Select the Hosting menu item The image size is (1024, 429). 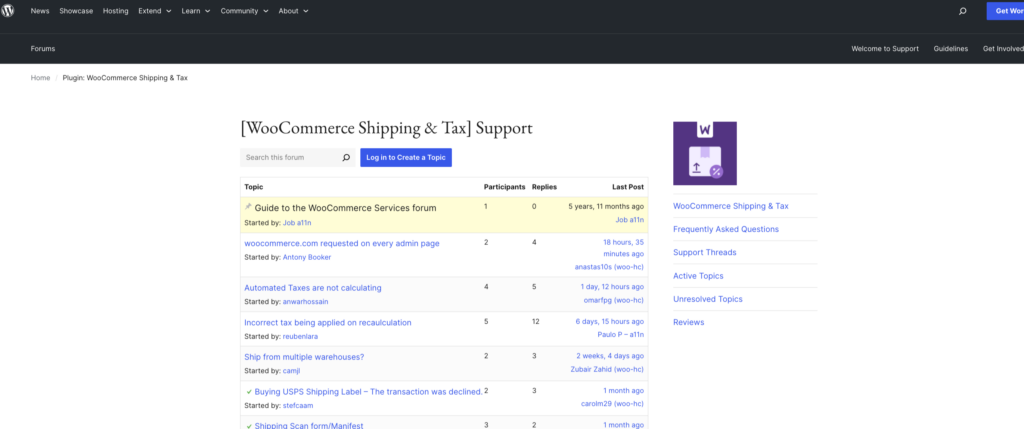click(115, 11)
